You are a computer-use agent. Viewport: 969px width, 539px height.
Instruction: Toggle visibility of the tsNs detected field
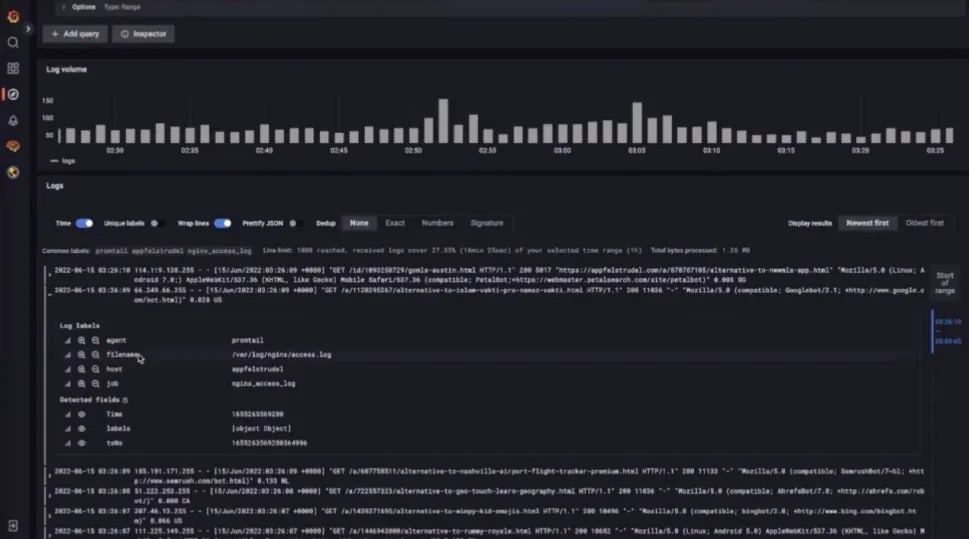[82, 443]
